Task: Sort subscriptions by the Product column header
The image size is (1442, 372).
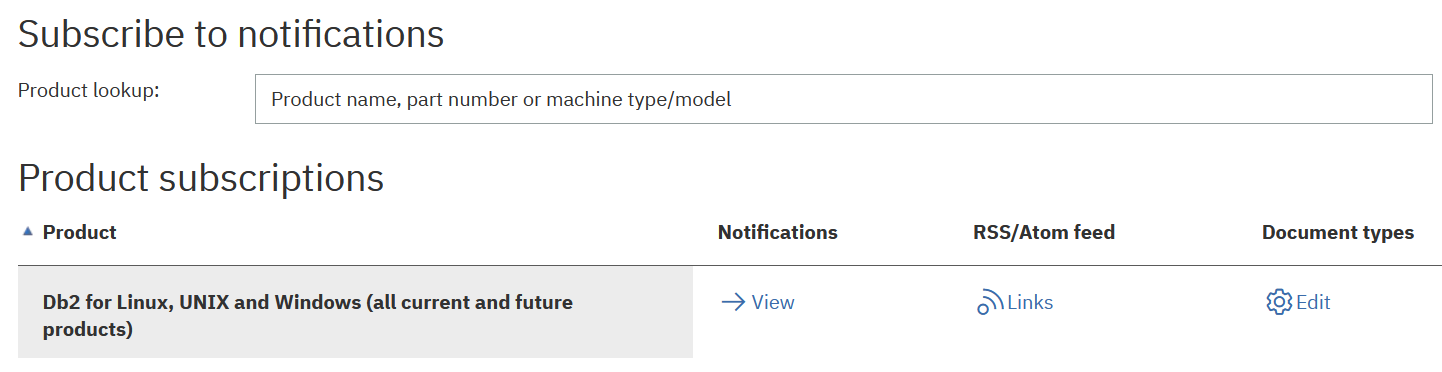Action: pos(79,232)
